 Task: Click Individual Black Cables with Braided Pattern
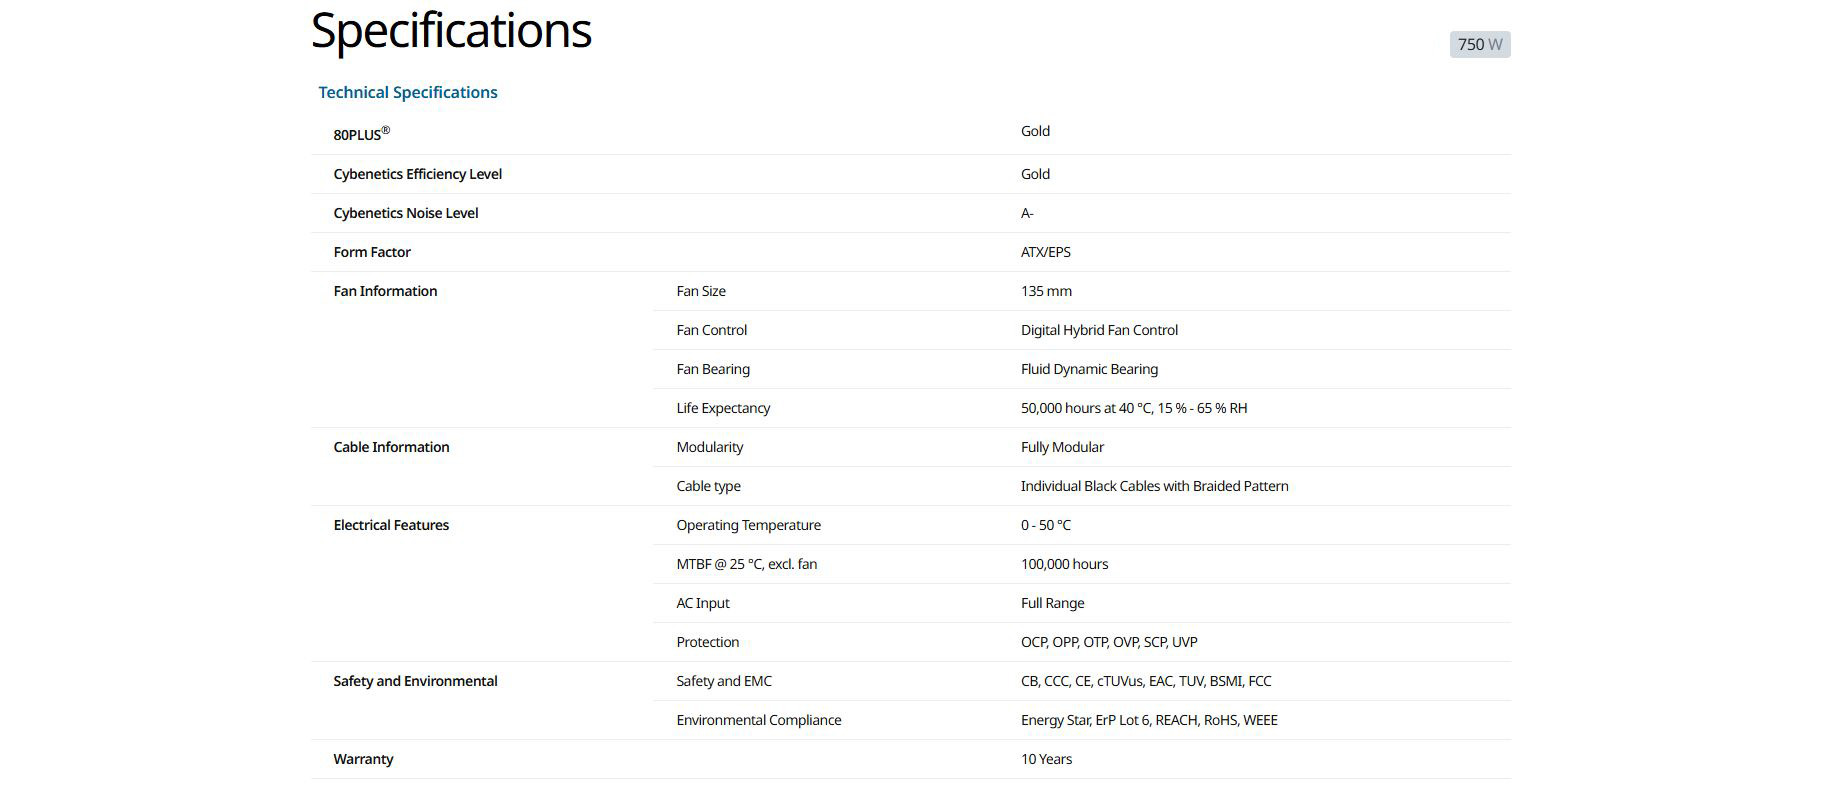1154,486
